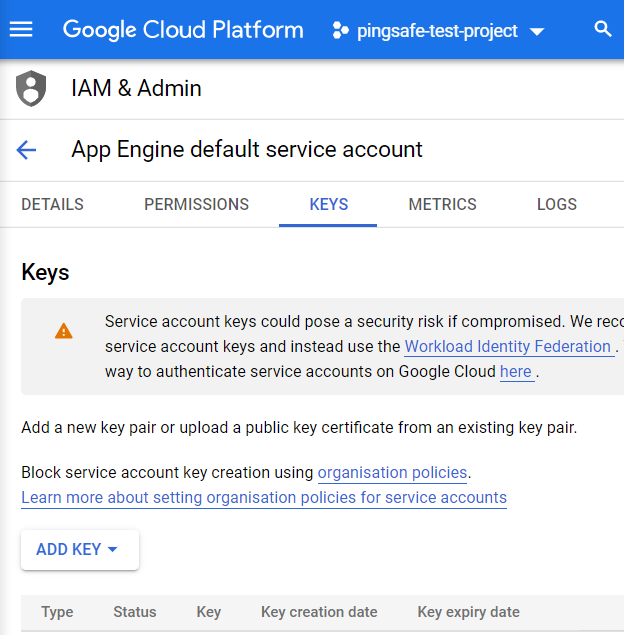Screen dimensions: 624x635
Task: Open the Logs tab
Action: coord(556,204)
